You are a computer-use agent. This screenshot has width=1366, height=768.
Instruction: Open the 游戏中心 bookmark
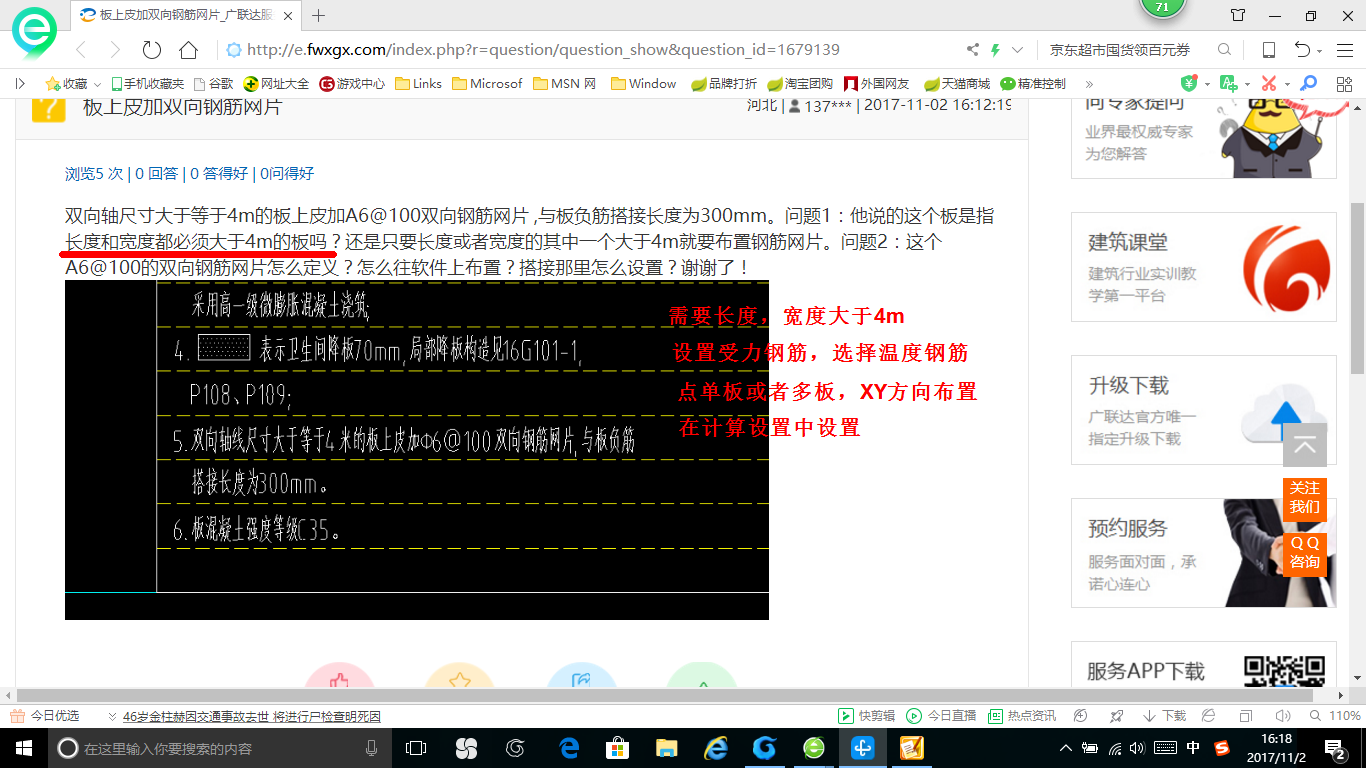(352, 84)
